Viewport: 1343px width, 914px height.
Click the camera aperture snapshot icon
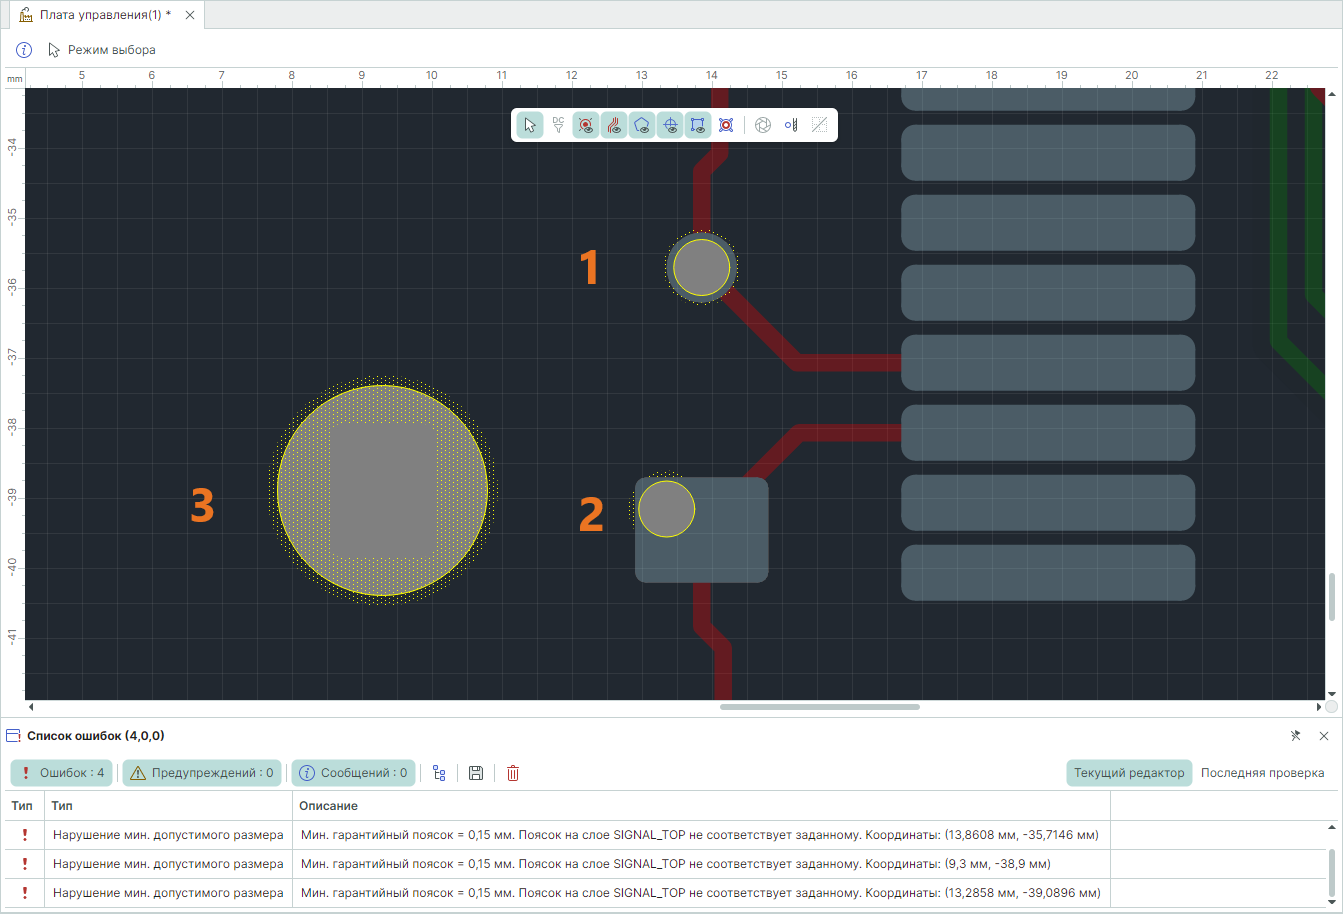[763, 125]
